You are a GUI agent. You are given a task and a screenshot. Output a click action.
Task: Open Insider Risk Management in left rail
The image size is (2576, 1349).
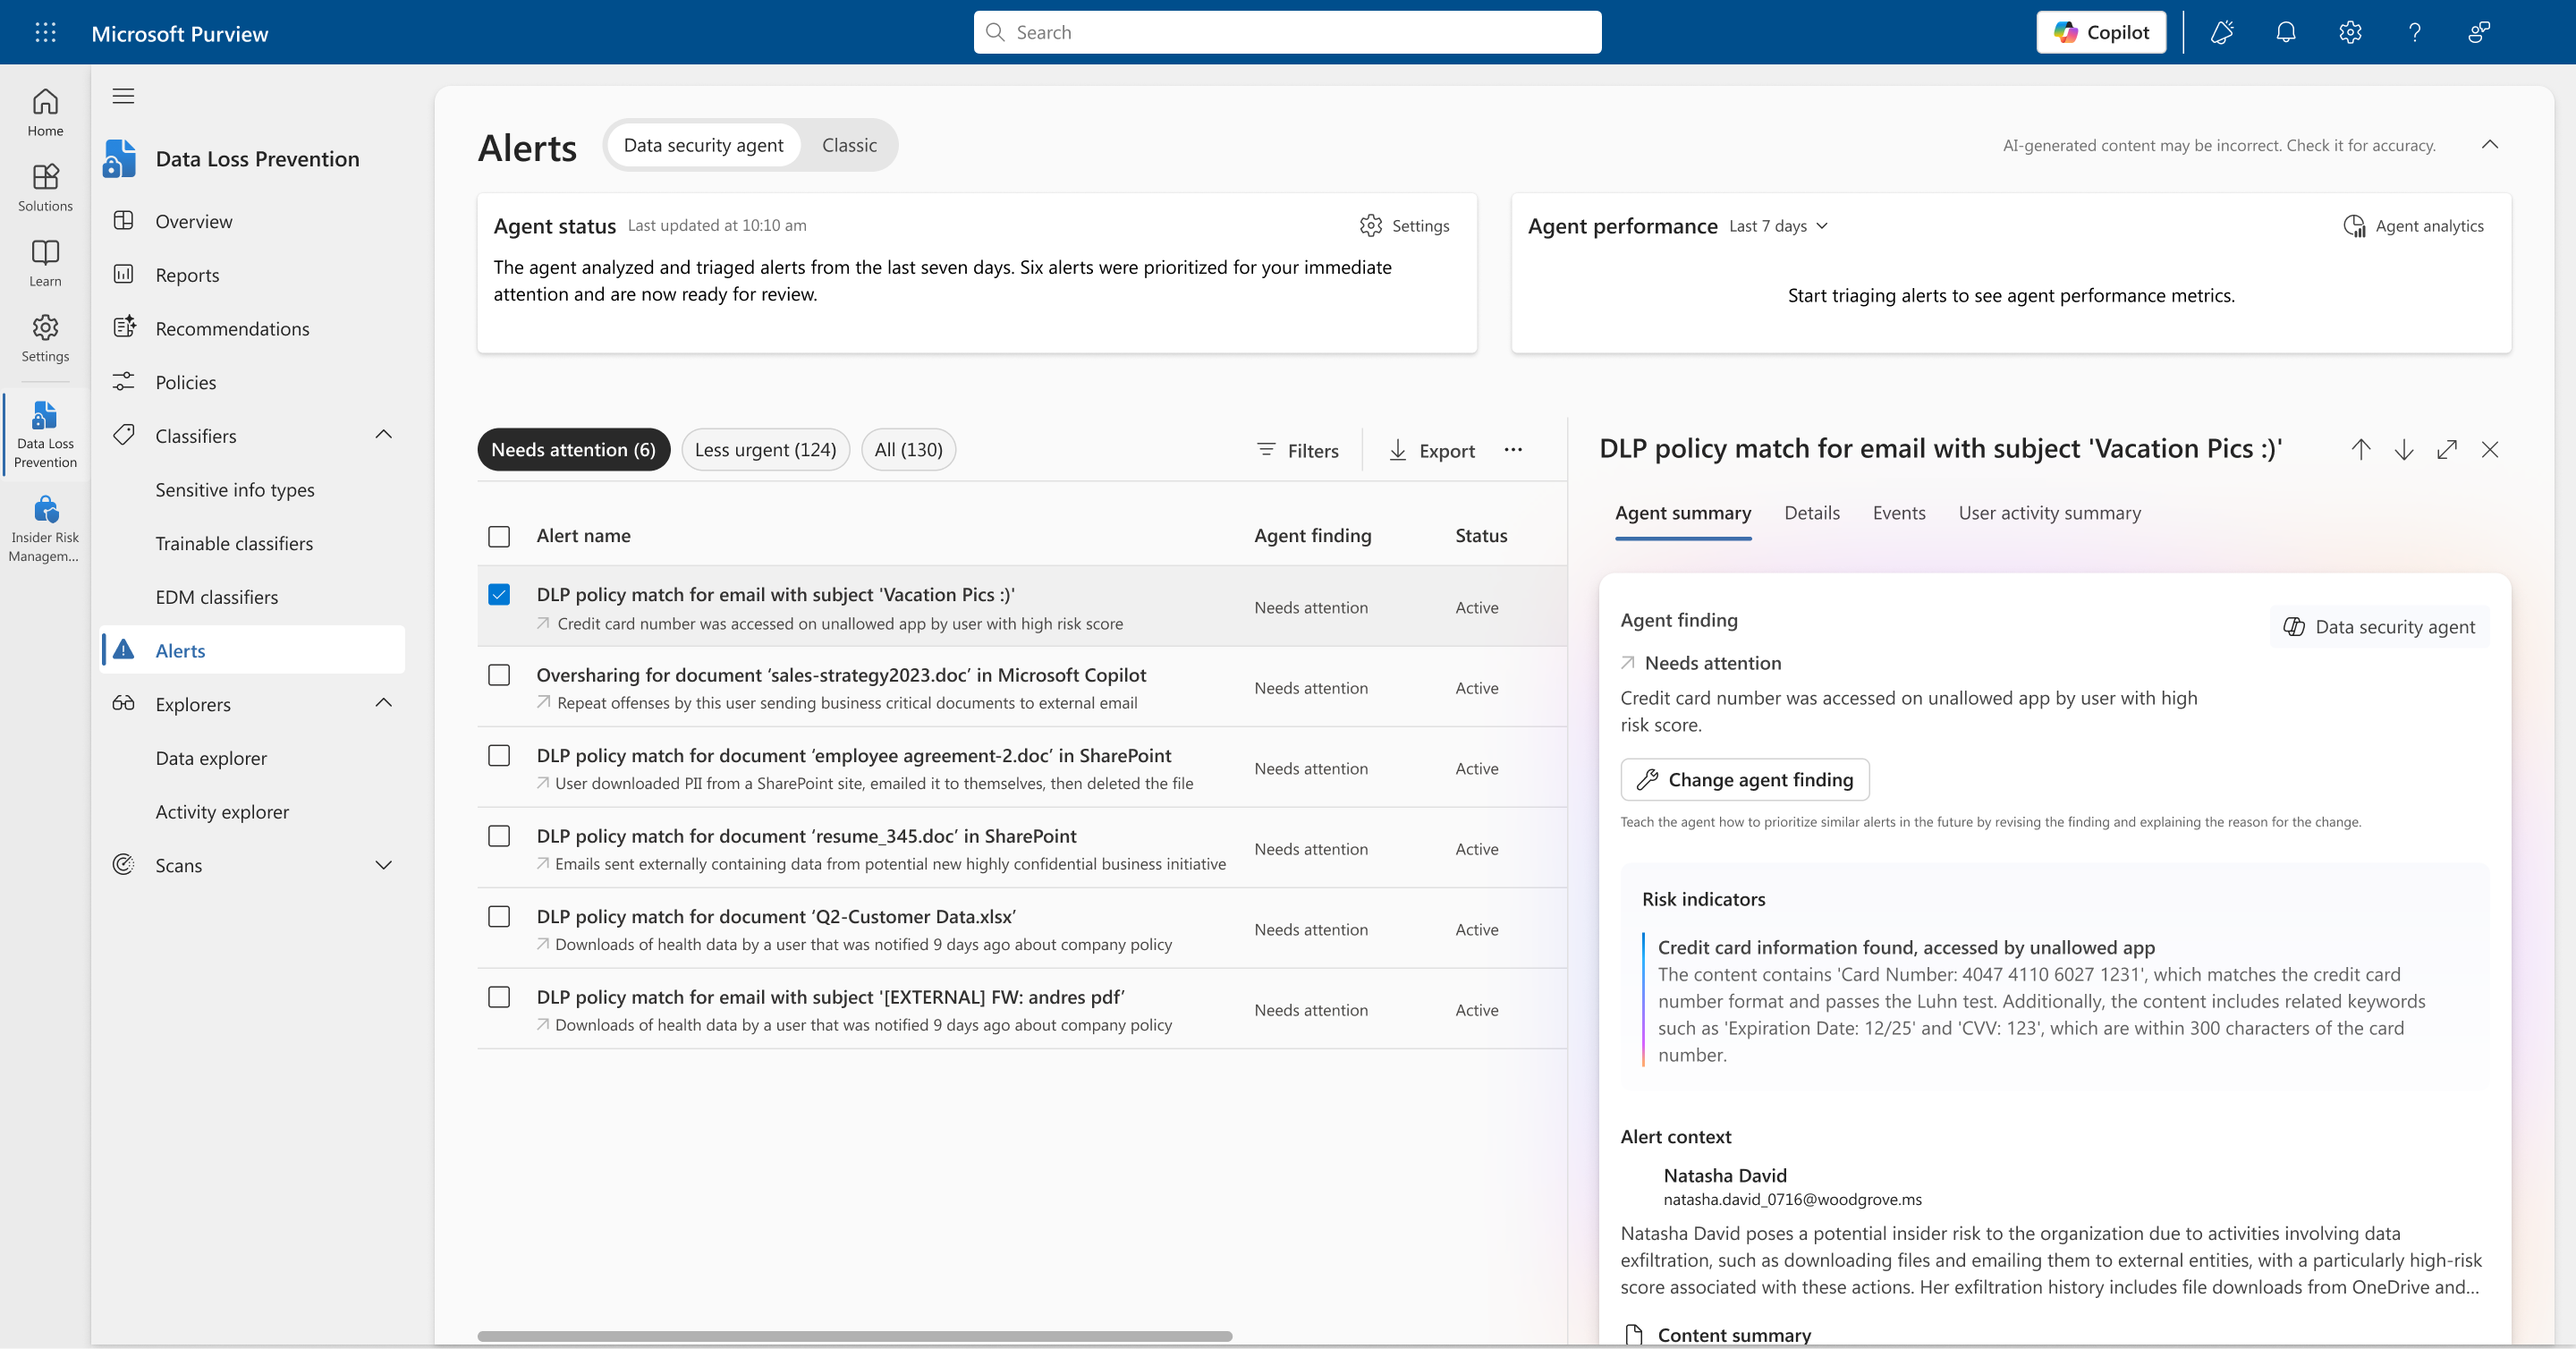(x=45, y=528)
